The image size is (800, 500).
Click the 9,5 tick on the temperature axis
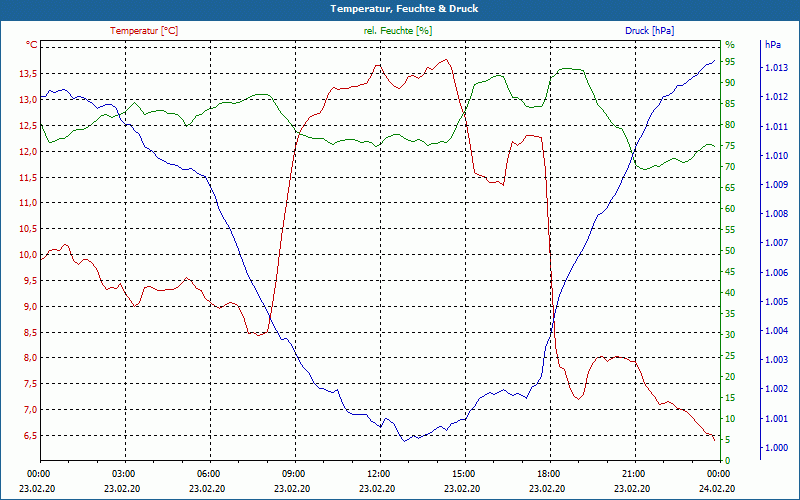point(31,281)
